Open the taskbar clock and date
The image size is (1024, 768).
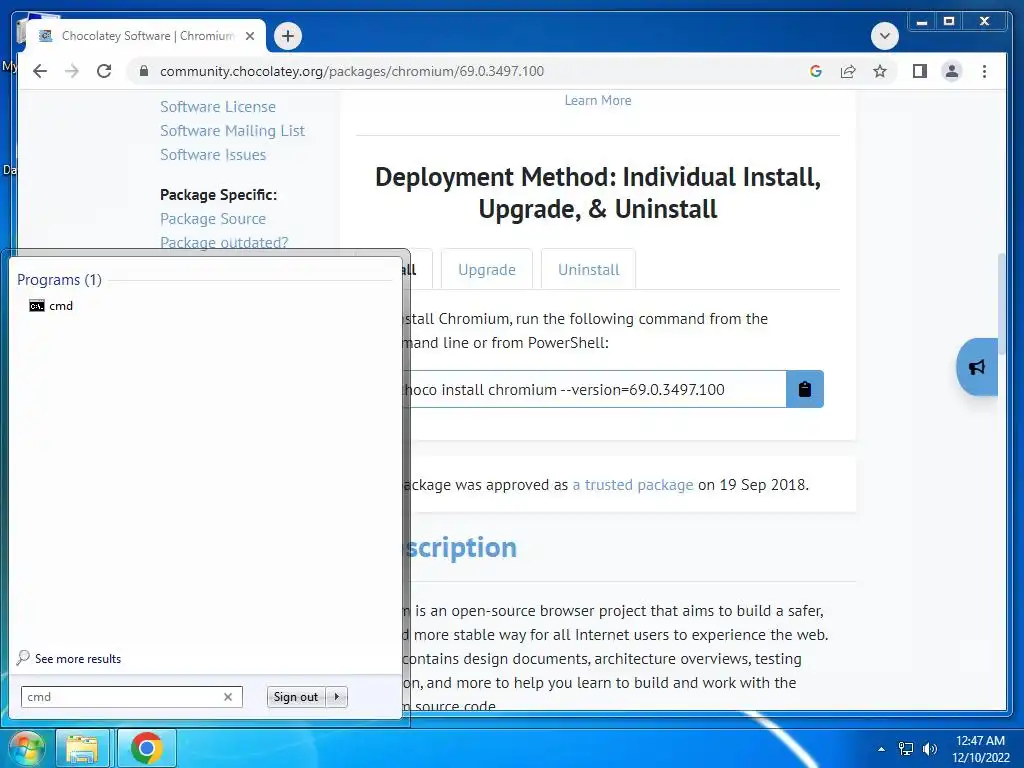coord(980,749)
